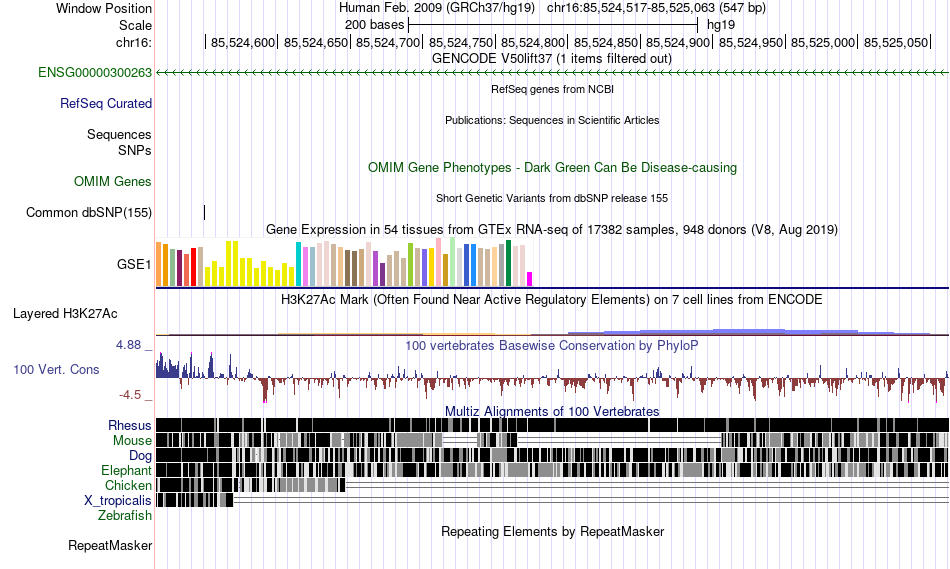Click the GSE1 gene expression label
The image size is (950, 569).
tap(135, 264)
